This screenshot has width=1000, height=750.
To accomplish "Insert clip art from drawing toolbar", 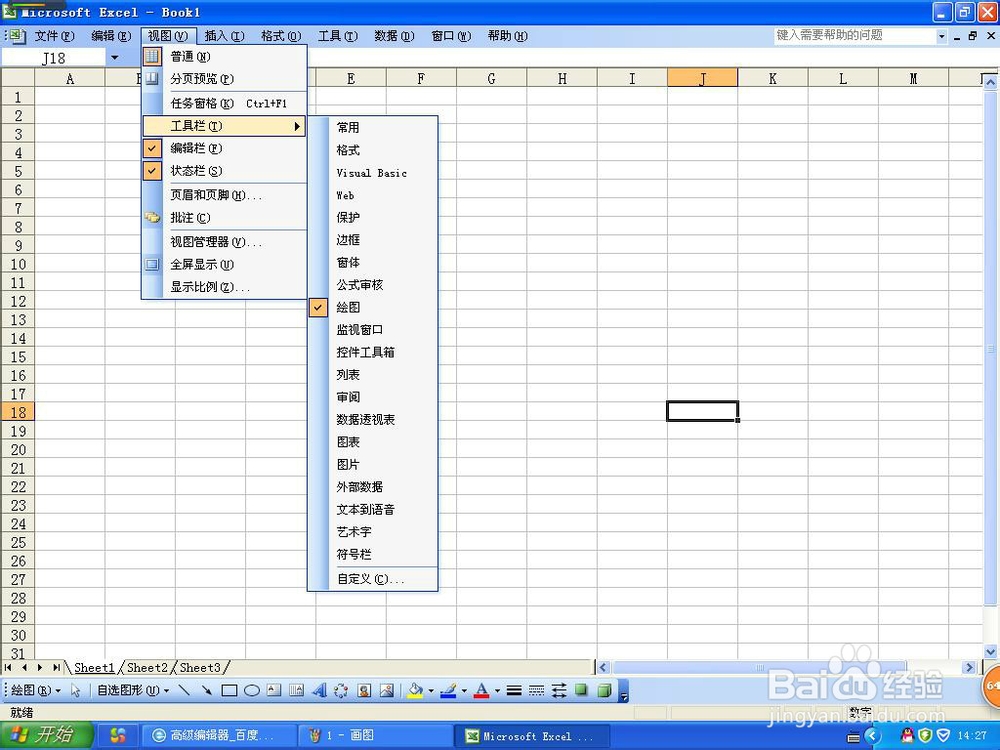I will [364, 690].
